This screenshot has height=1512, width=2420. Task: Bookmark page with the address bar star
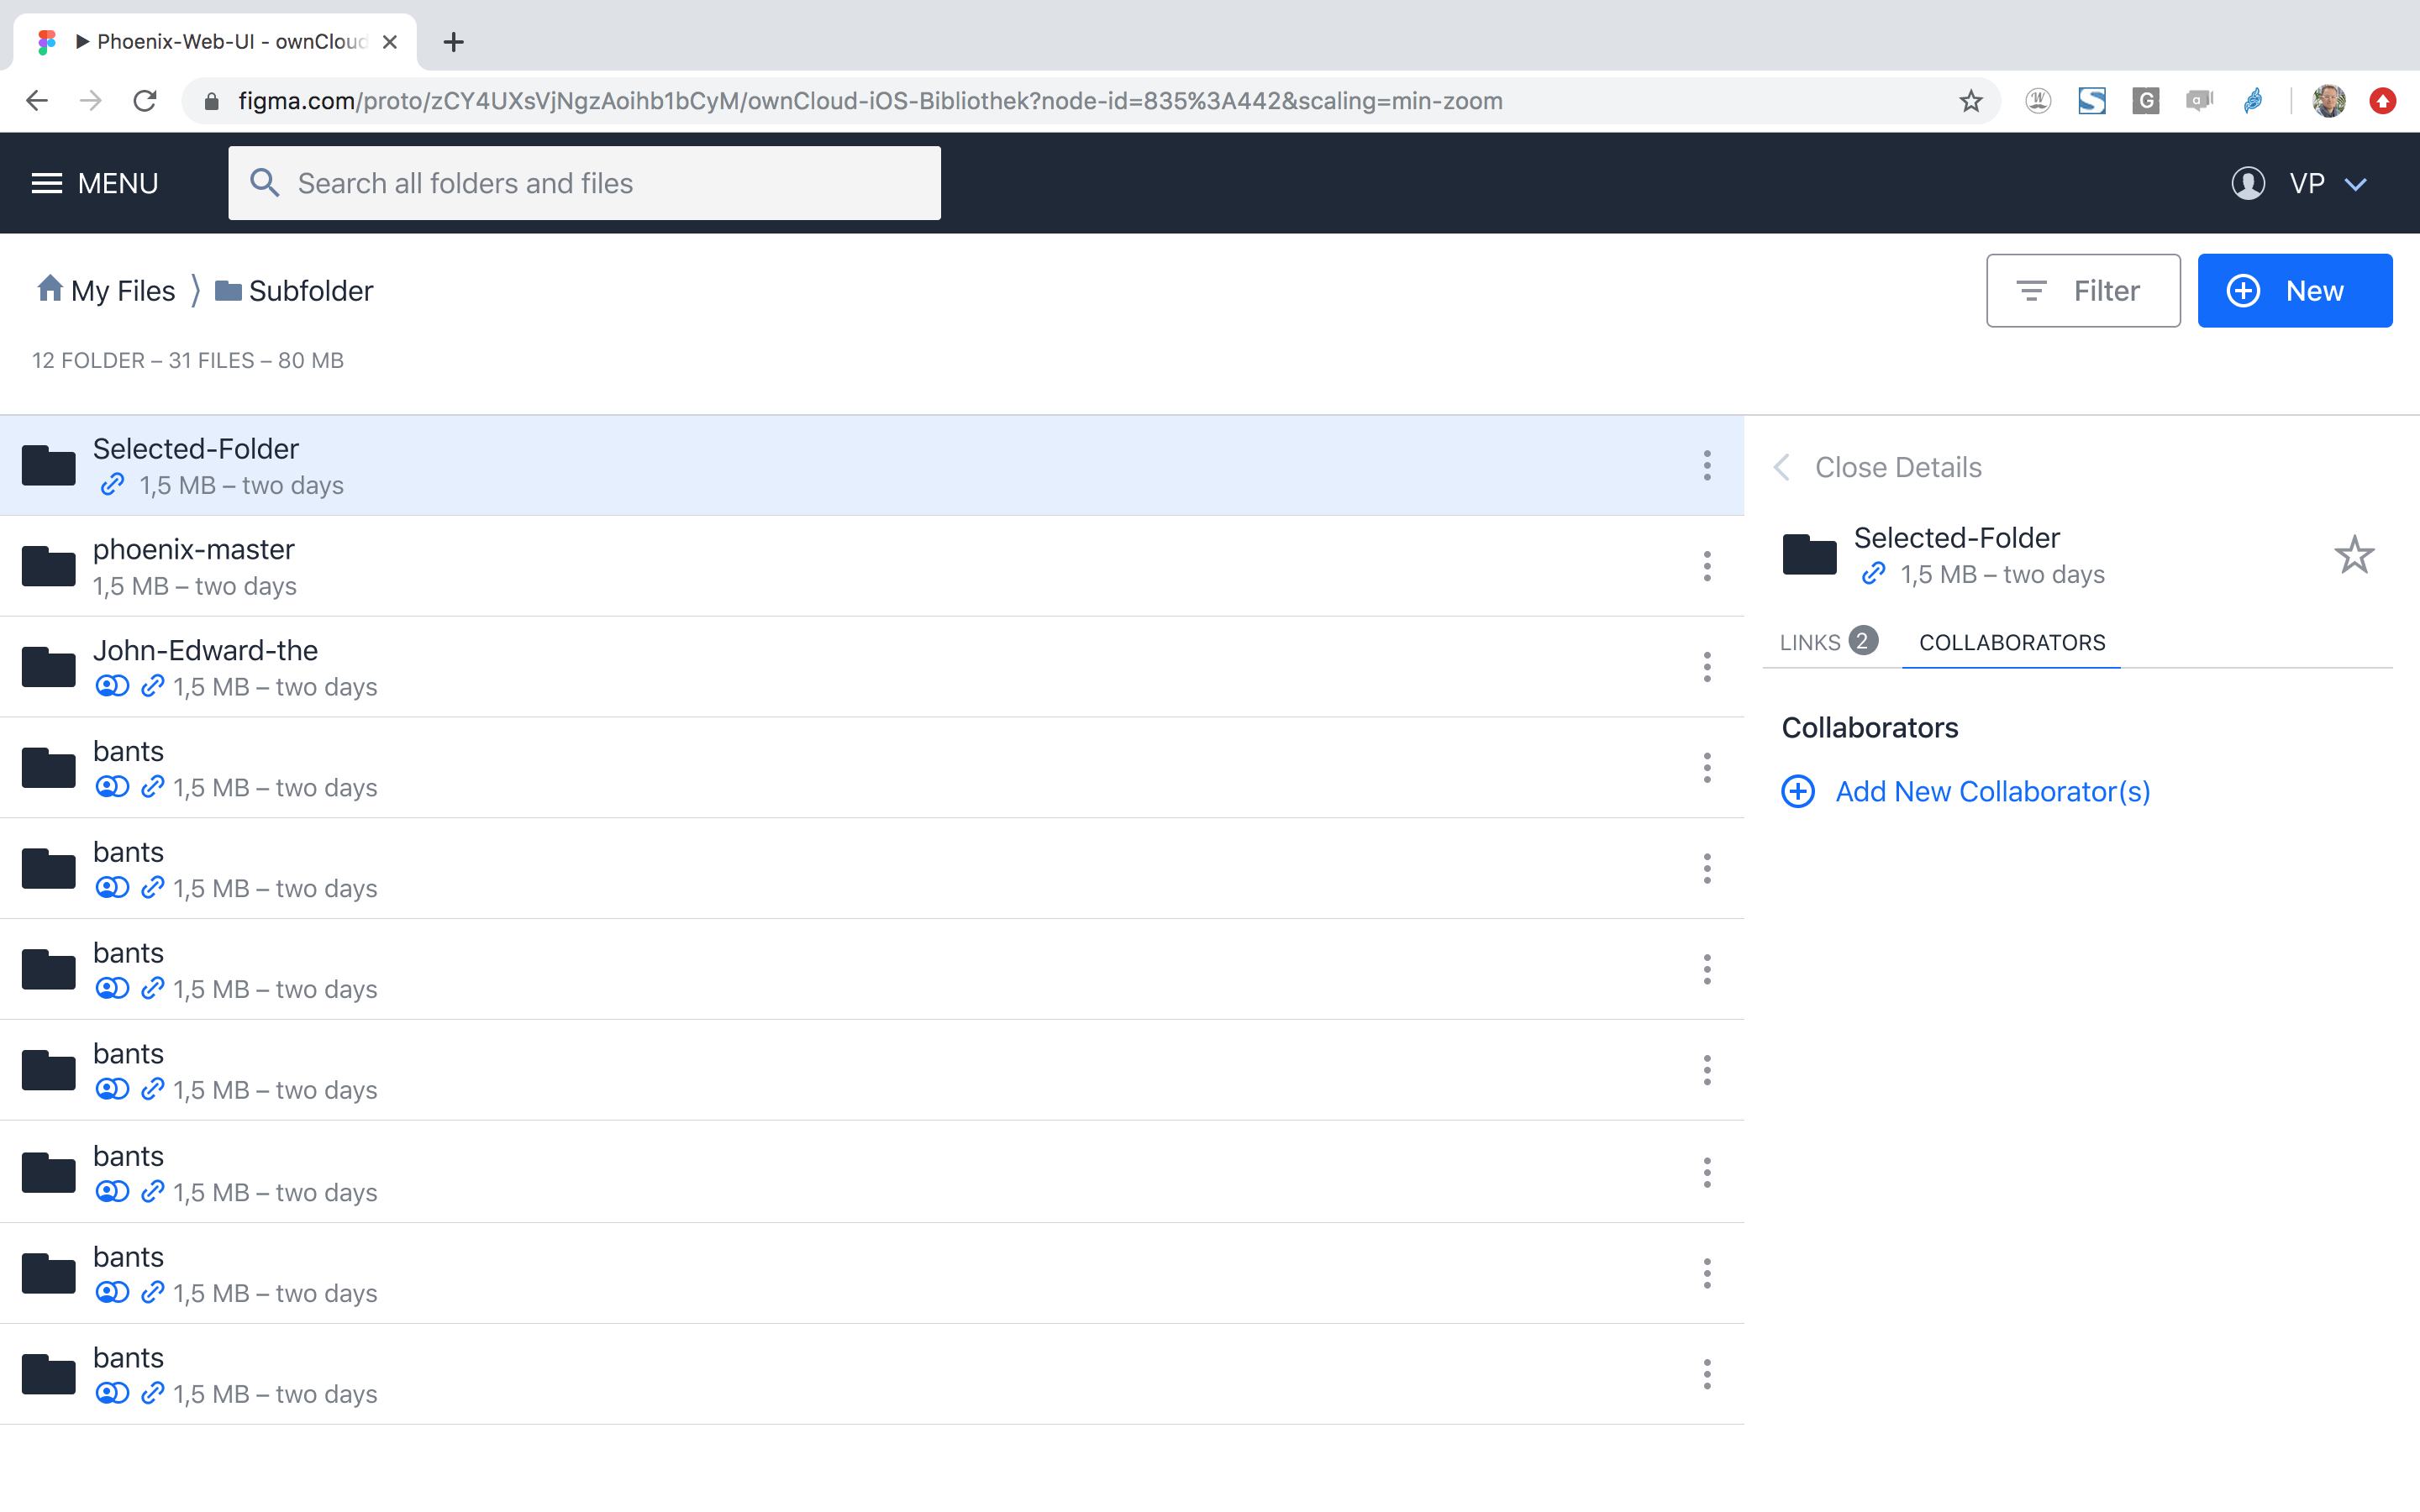[1970, 101]
